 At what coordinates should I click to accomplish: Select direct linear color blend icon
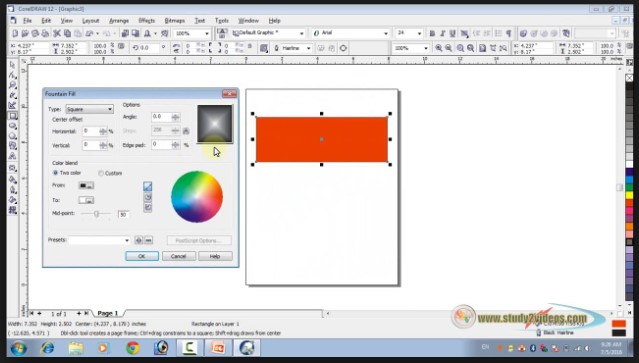(x=148, y=187)
